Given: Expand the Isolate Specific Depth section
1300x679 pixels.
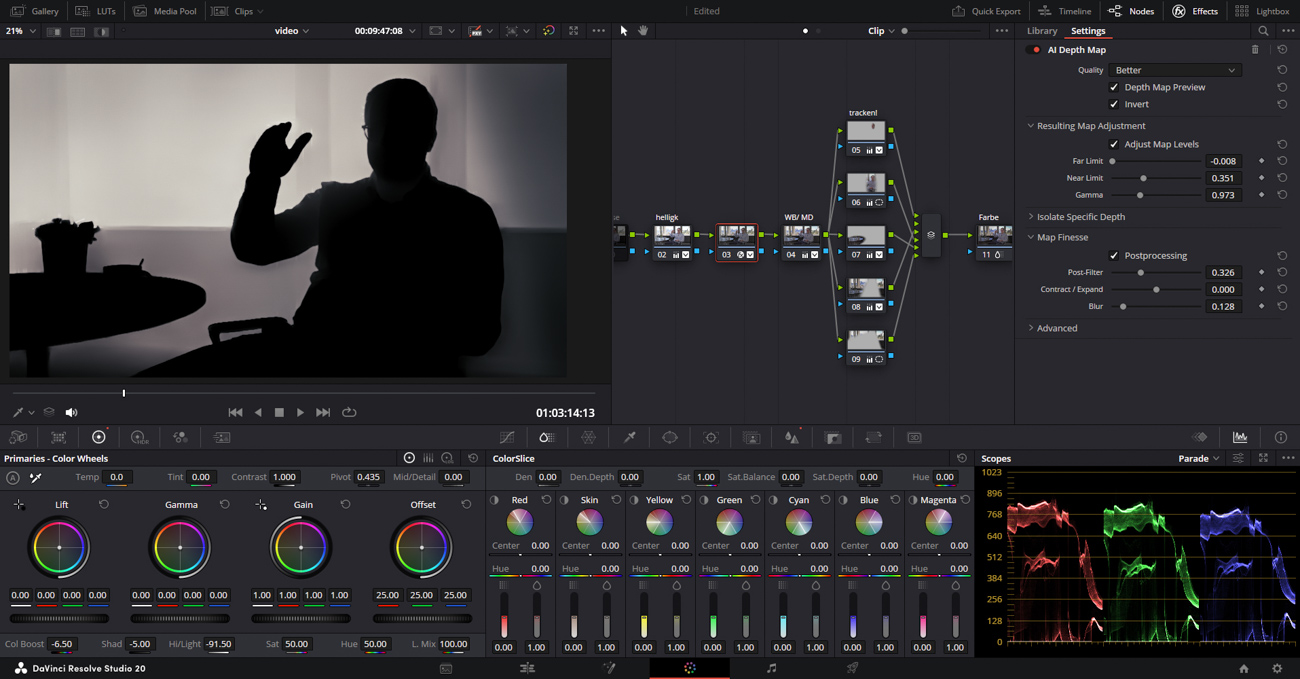Looking at the screenshot, I should pos(1080,217).
